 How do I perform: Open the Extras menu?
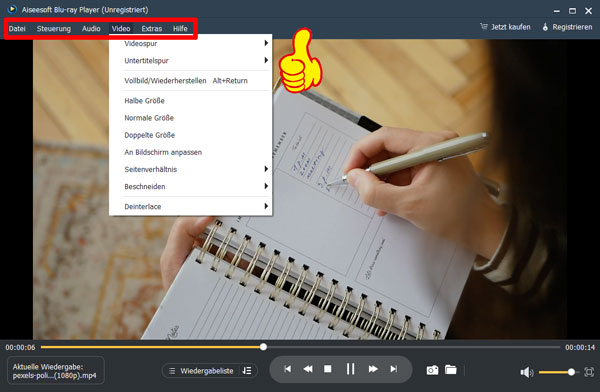[152, 28]
